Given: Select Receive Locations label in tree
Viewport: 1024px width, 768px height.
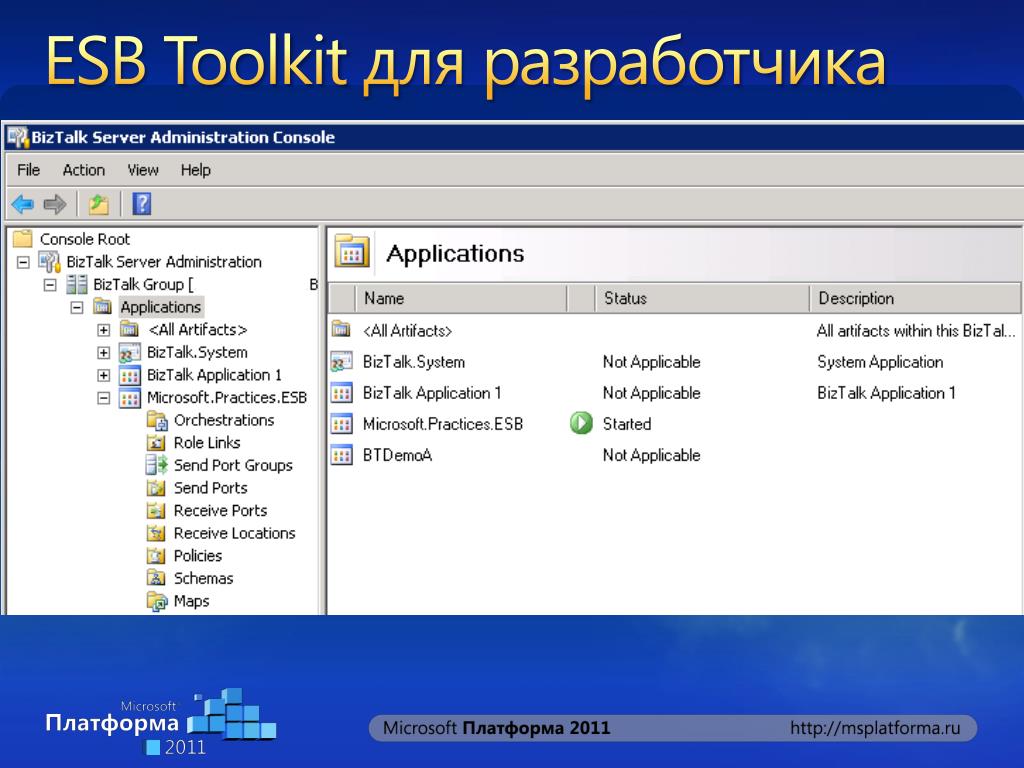Looking at the screenshot, I should click(x=234, y=534).
